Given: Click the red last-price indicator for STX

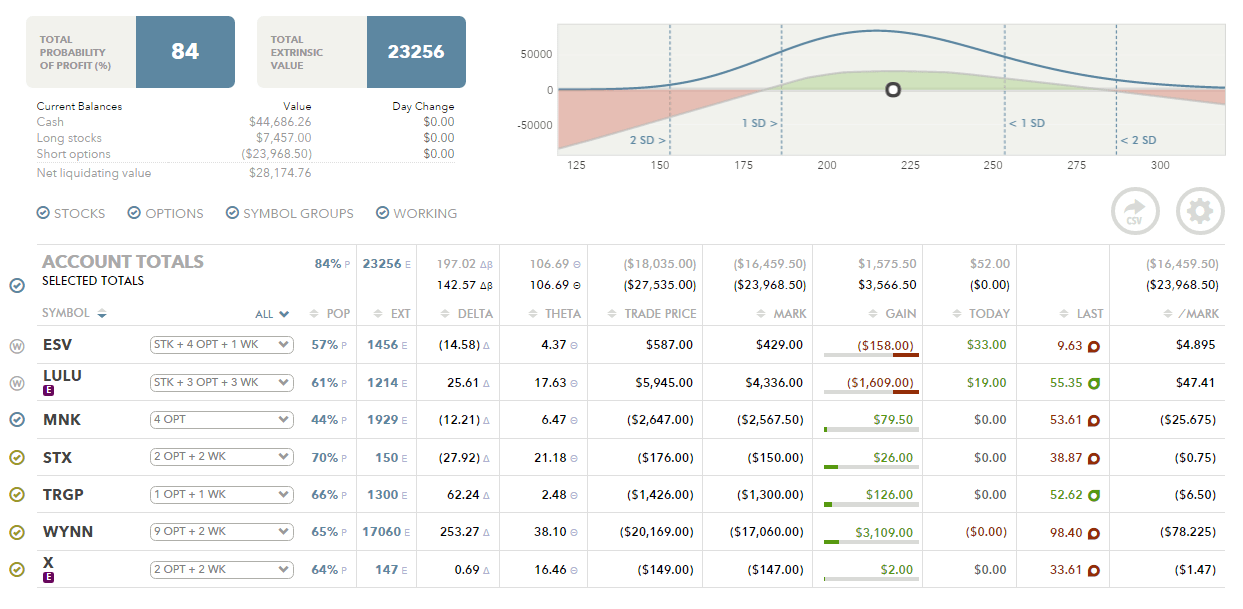Looking at the screenshot, I should pos(1094,458).
